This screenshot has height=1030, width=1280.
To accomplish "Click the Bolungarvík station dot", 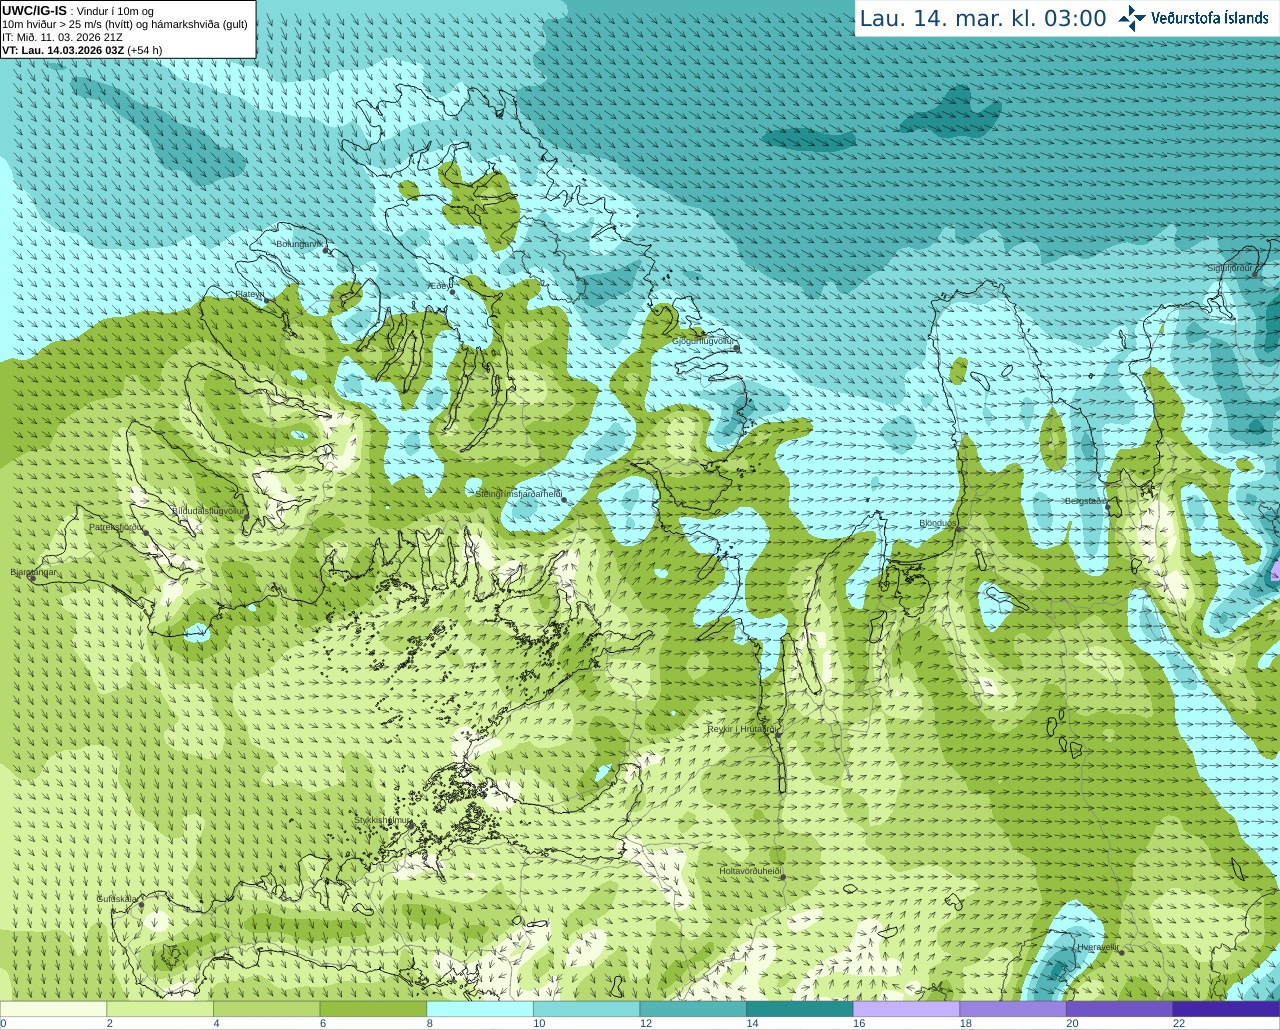I will pos(326,250).
